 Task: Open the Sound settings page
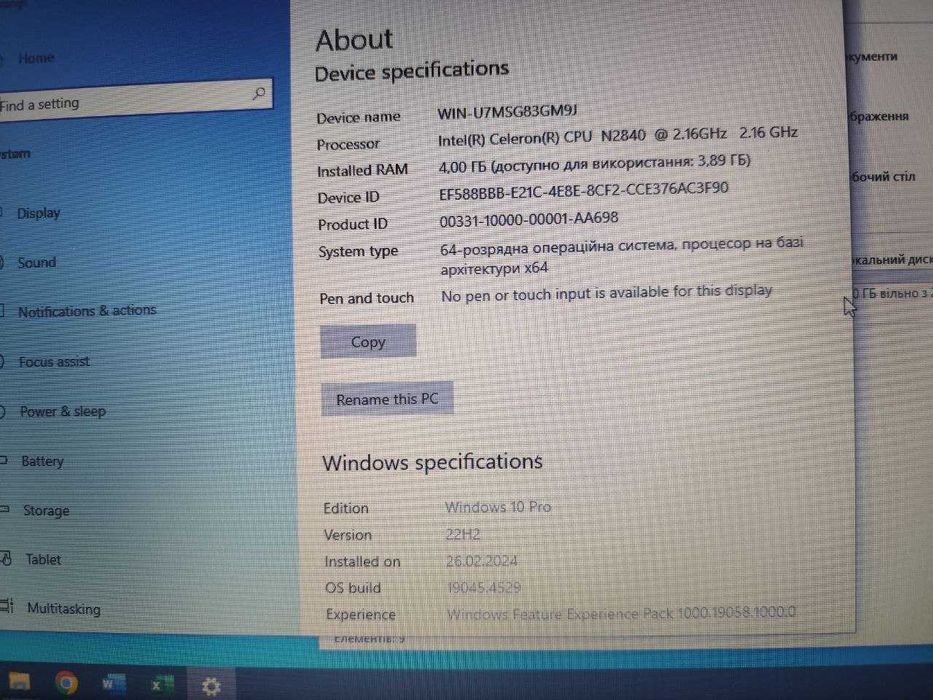point(37,262)
